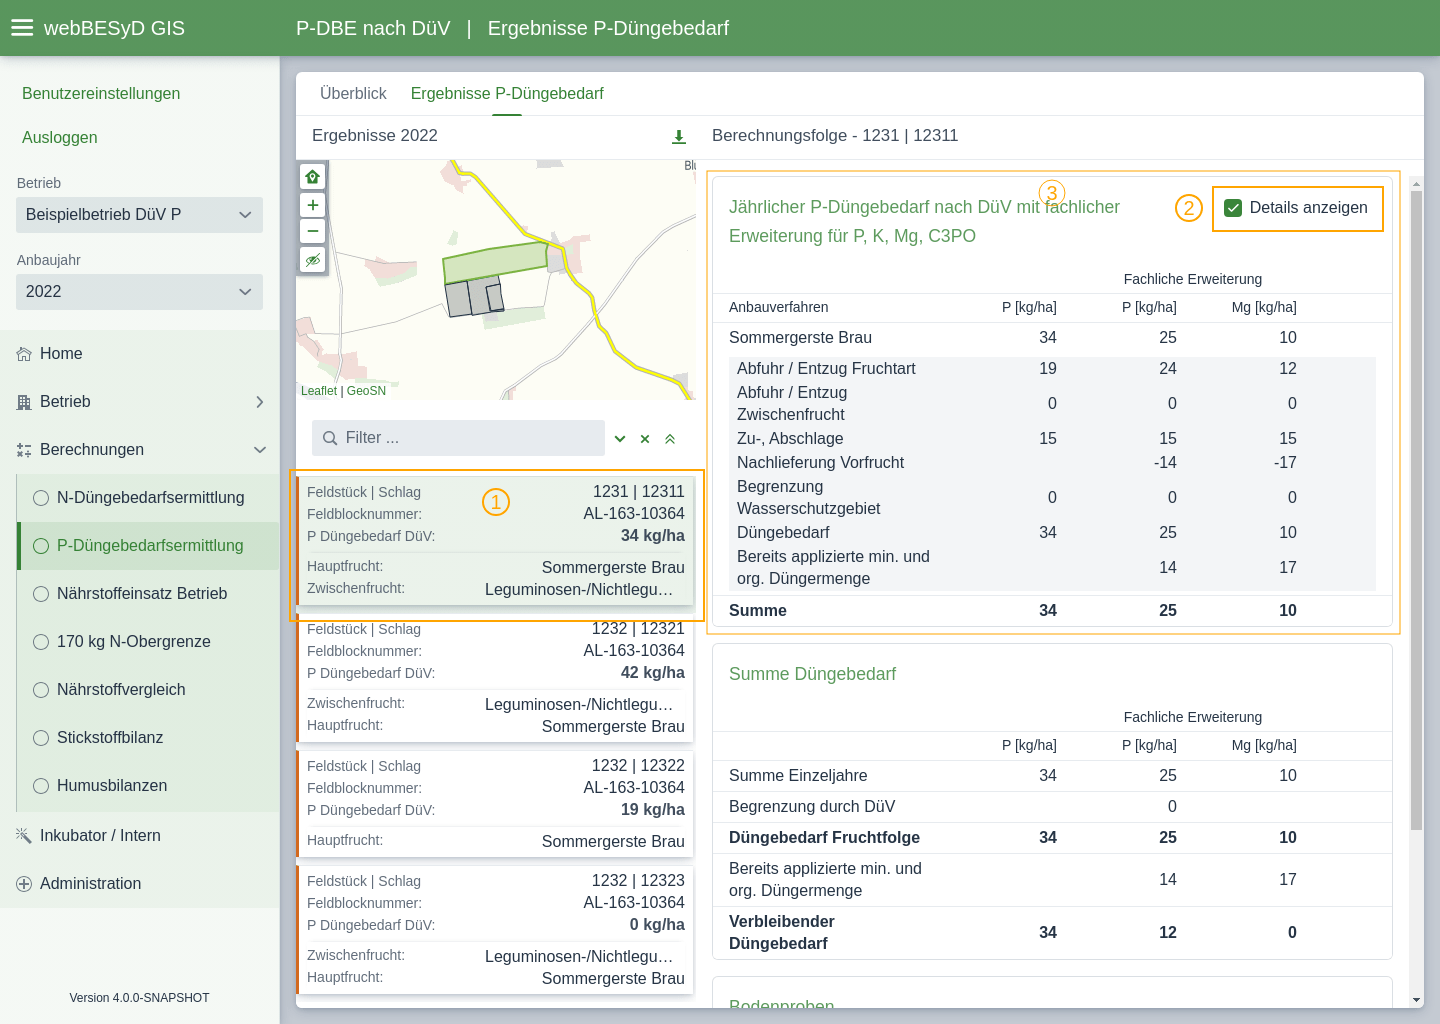Select field card 1232 | 12323
1440x1024 pixels.
coord(495,930)
